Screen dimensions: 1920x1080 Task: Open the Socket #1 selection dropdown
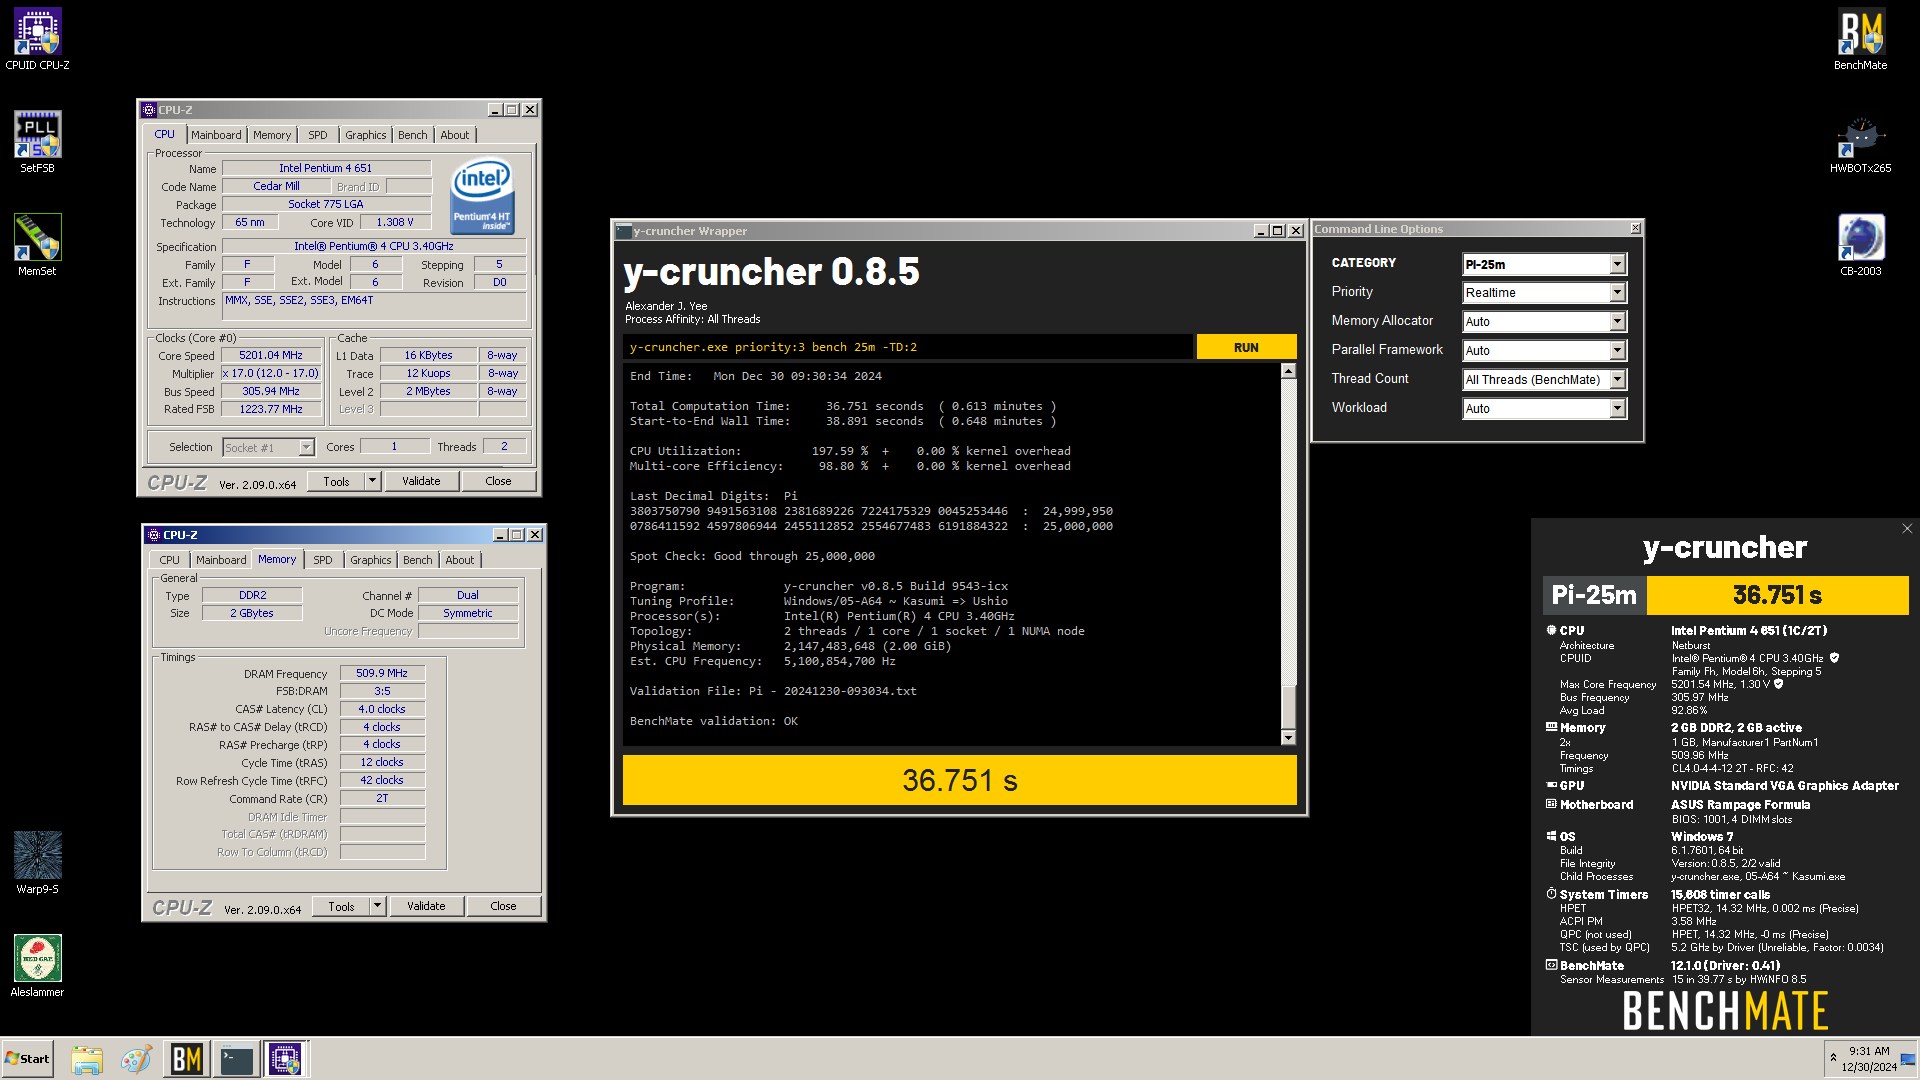(268, 447)
